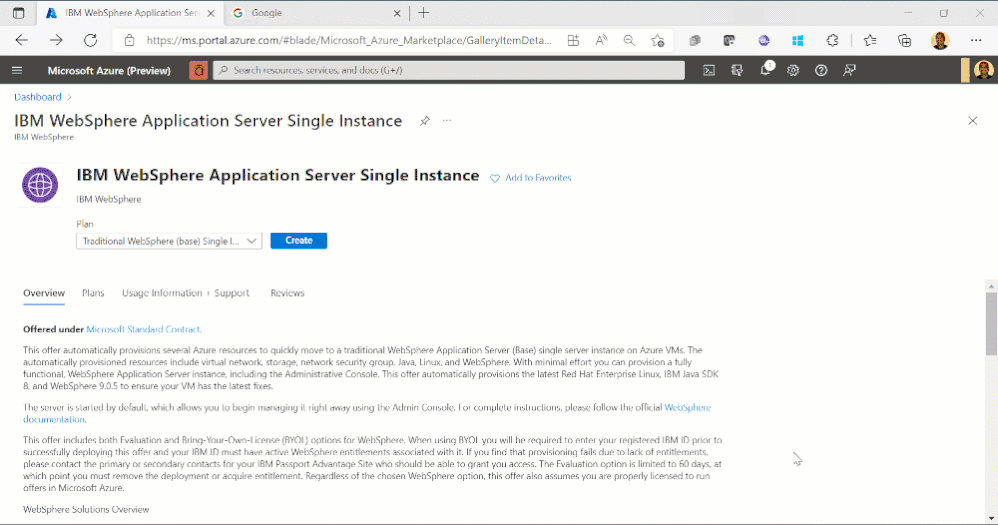The width and height of the screenshot is (998, 525).
Task: Open the browser profile picture
Action: (x=940, y=40)
